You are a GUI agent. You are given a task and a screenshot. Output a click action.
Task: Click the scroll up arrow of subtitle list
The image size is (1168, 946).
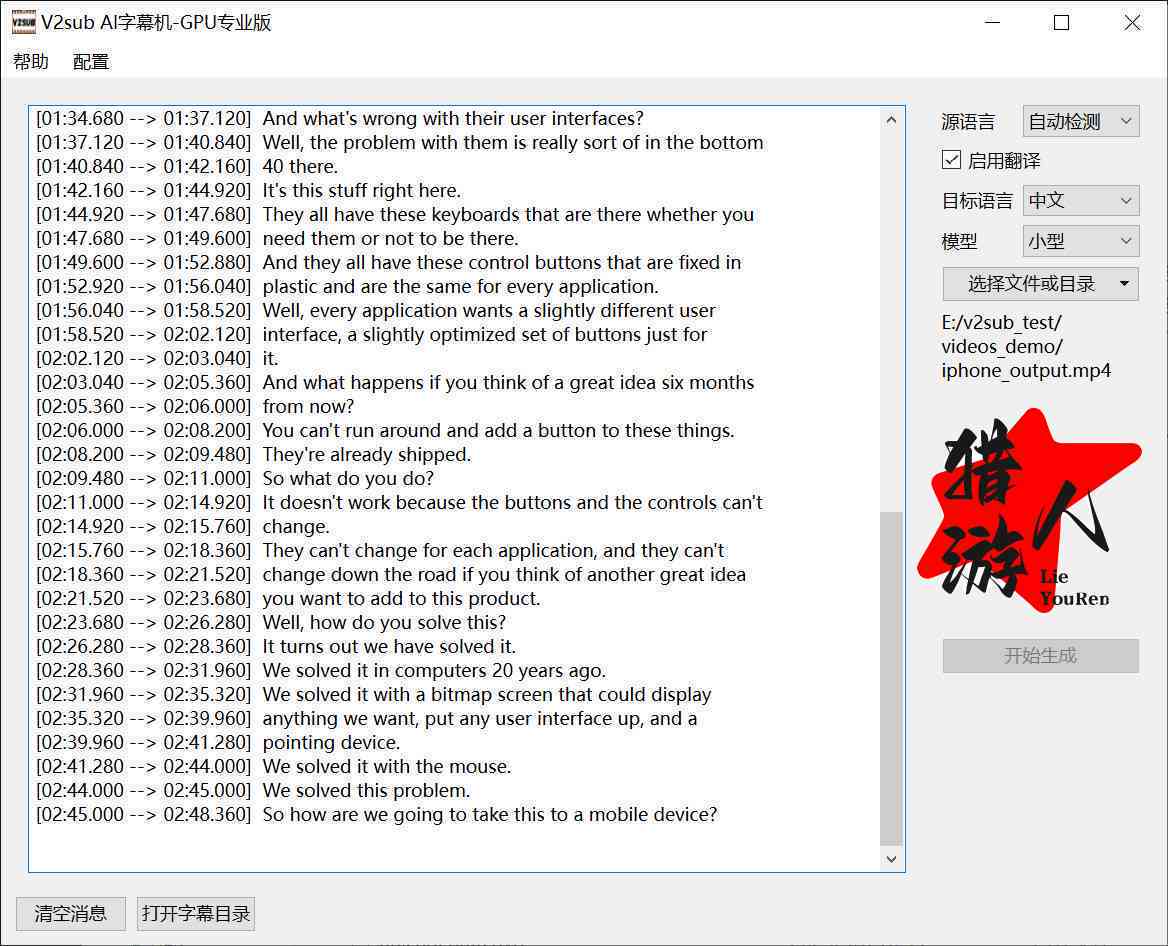click(x=891, y=119)
